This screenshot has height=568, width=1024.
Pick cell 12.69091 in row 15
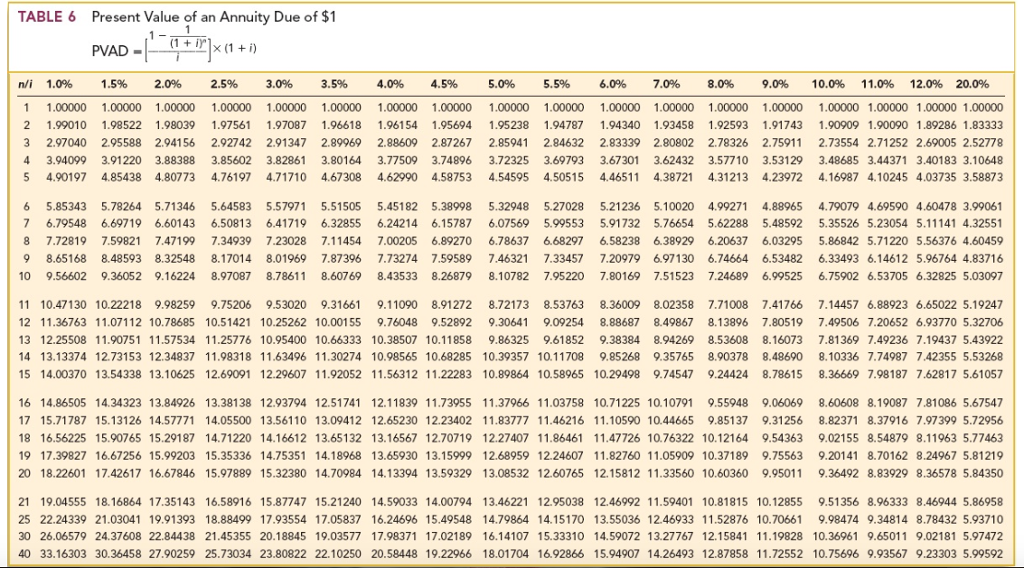(x=229, y=375)
